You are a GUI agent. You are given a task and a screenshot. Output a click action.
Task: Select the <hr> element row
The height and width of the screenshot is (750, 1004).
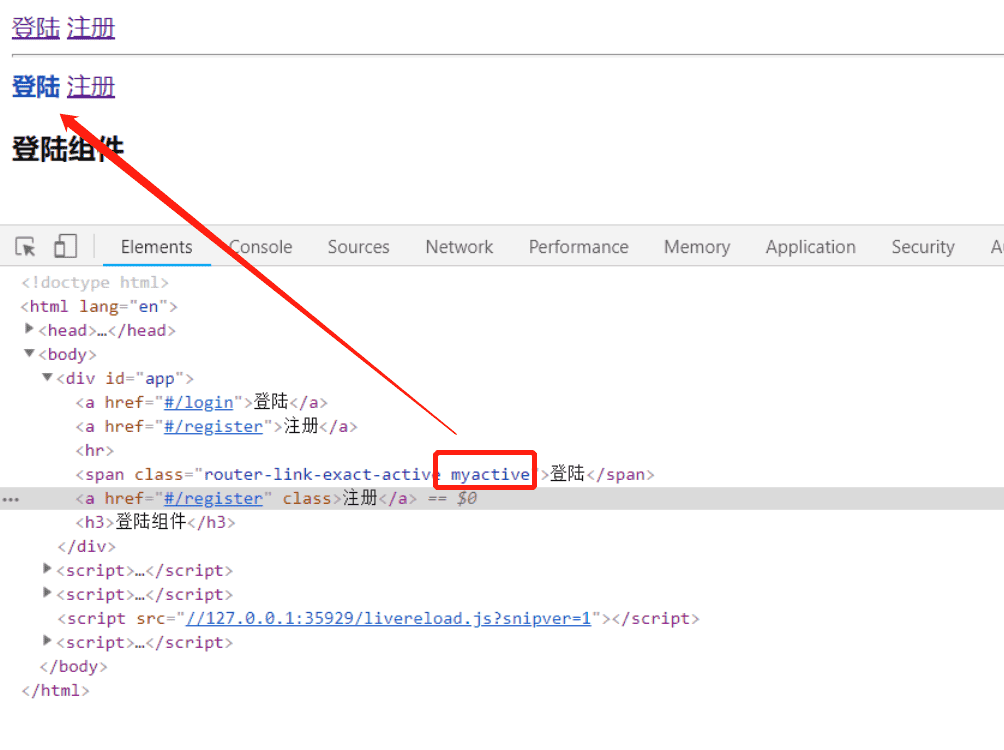(95, 450)
